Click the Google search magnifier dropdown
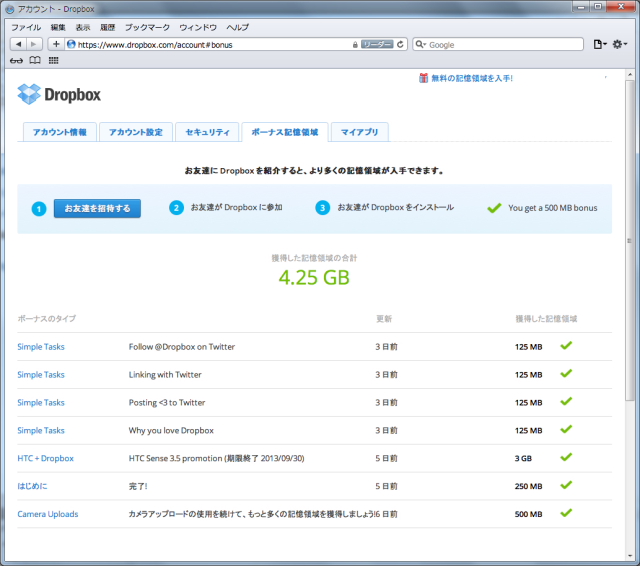The image size is (640, 566). [x=420, y=44]
